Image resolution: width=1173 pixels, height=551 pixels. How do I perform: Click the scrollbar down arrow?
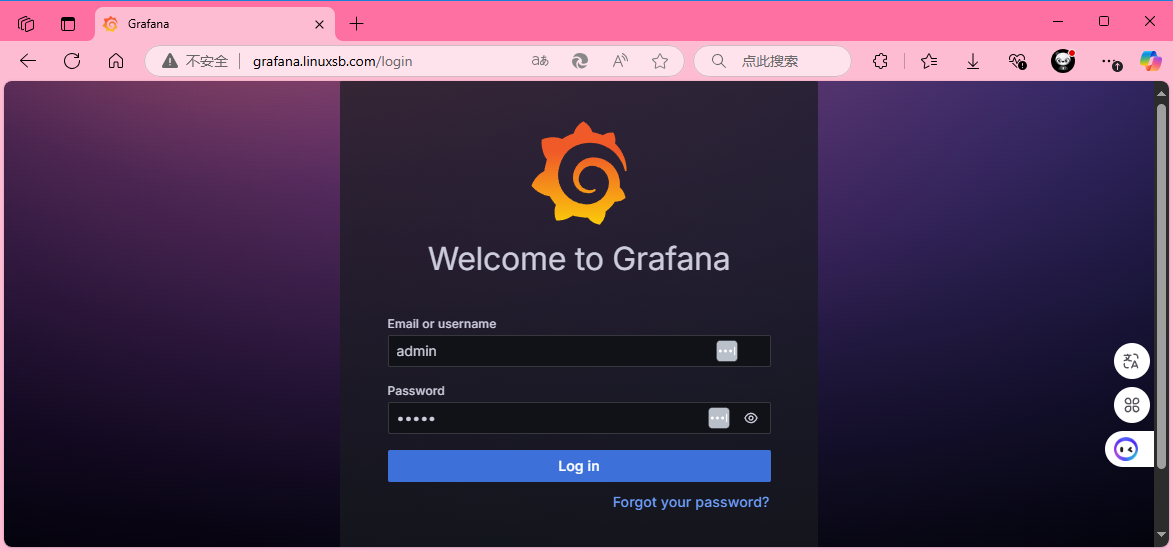tap(1162, 537)
